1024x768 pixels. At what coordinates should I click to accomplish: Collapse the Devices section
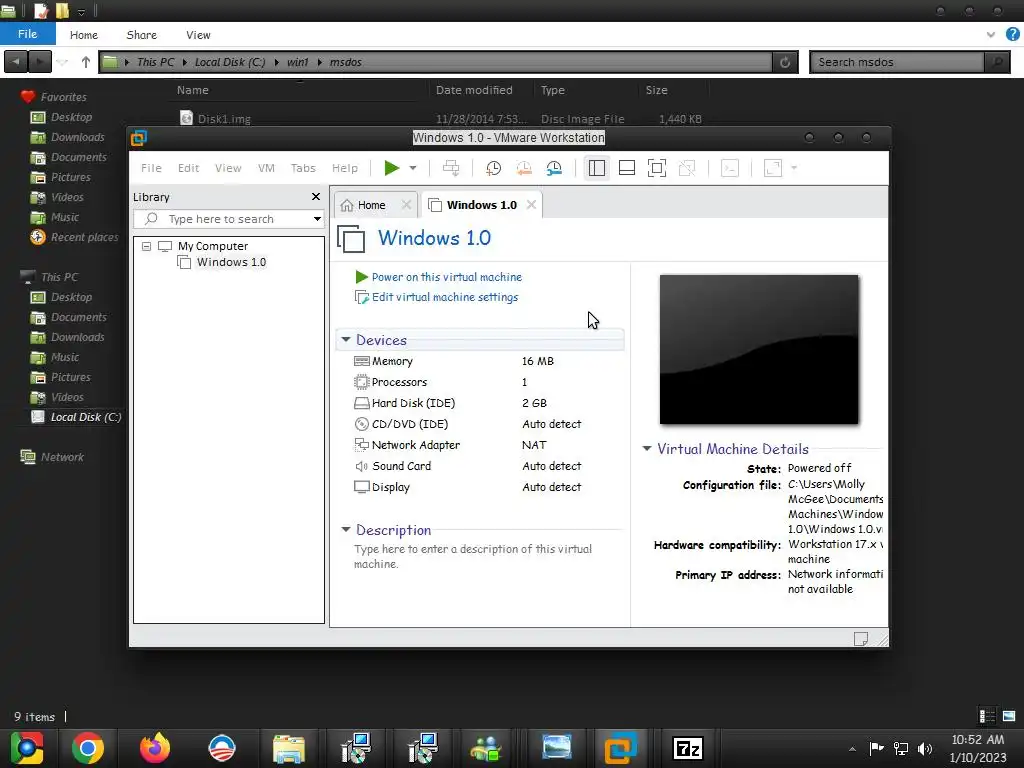346,340
